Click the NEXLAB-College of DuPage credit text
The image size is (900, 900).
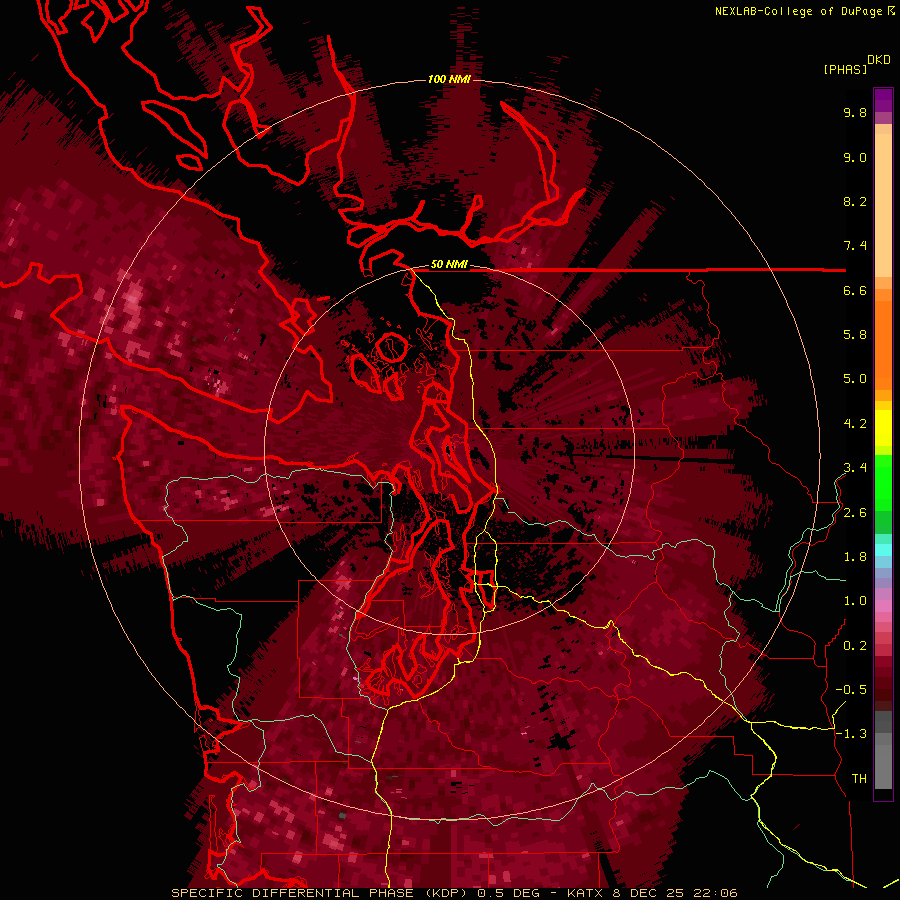798,11
